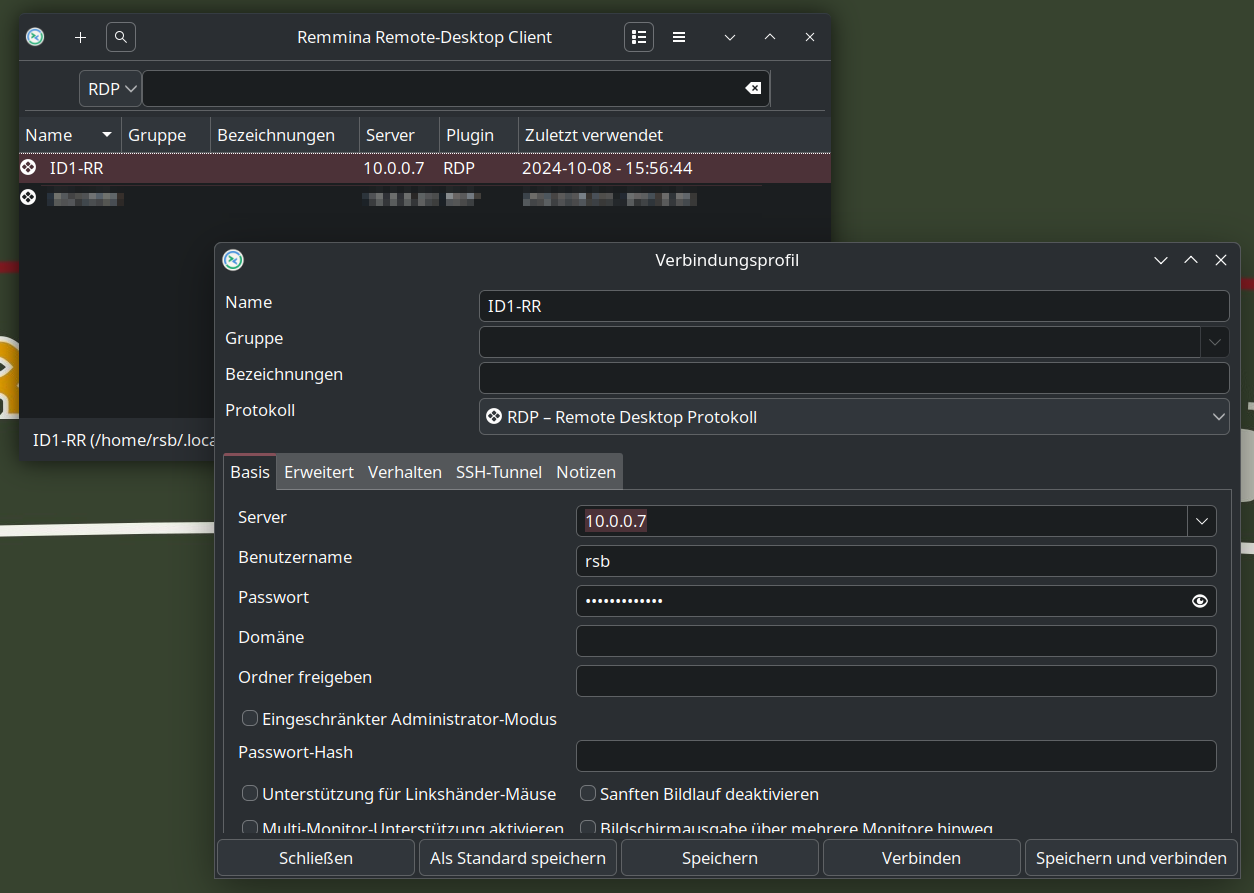
Task: Tick Sanften Bildlauf deaktivieren checkbox
Action: coord(588,794)
